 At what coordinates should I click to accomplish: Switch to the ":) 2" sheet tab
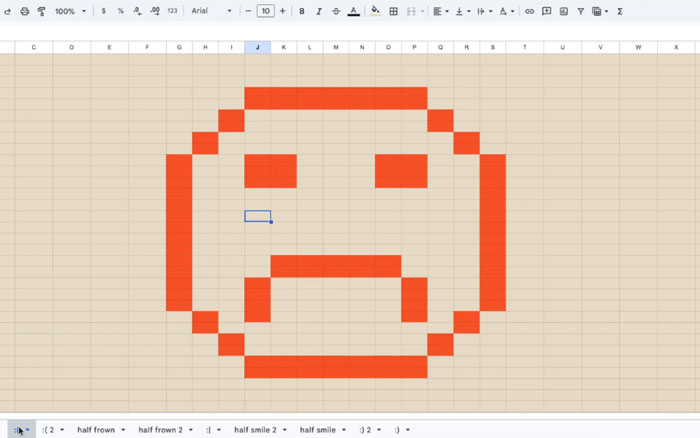click(365, 430)
